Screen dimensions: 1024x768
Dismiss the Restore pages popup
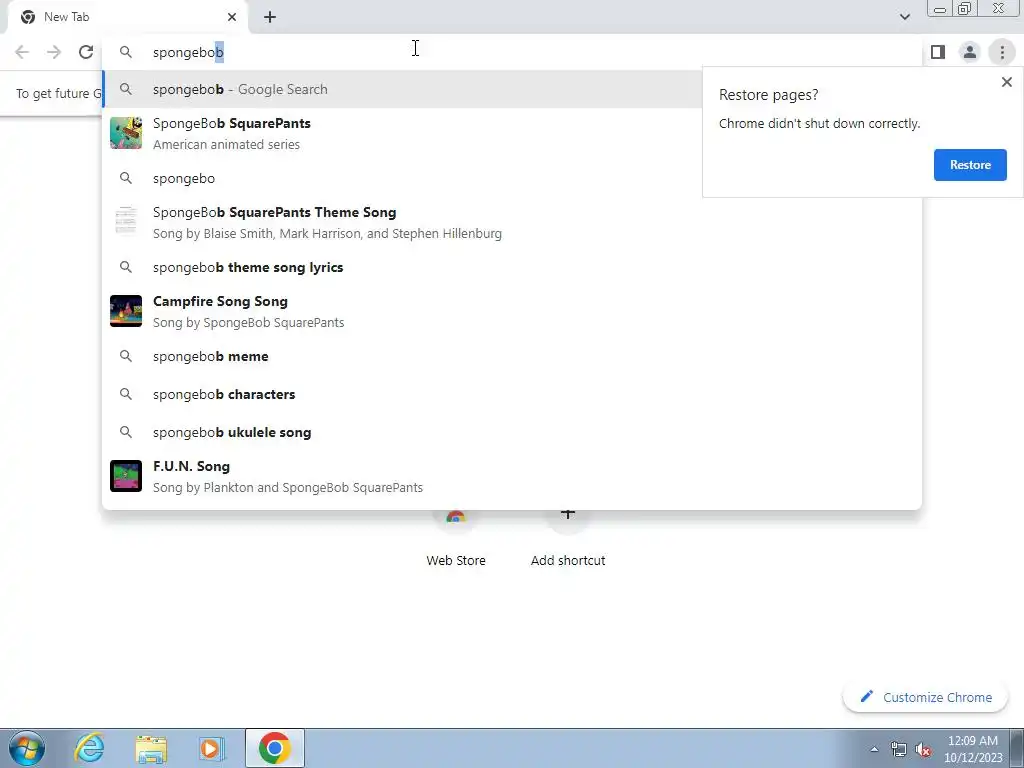point(1006,82)
